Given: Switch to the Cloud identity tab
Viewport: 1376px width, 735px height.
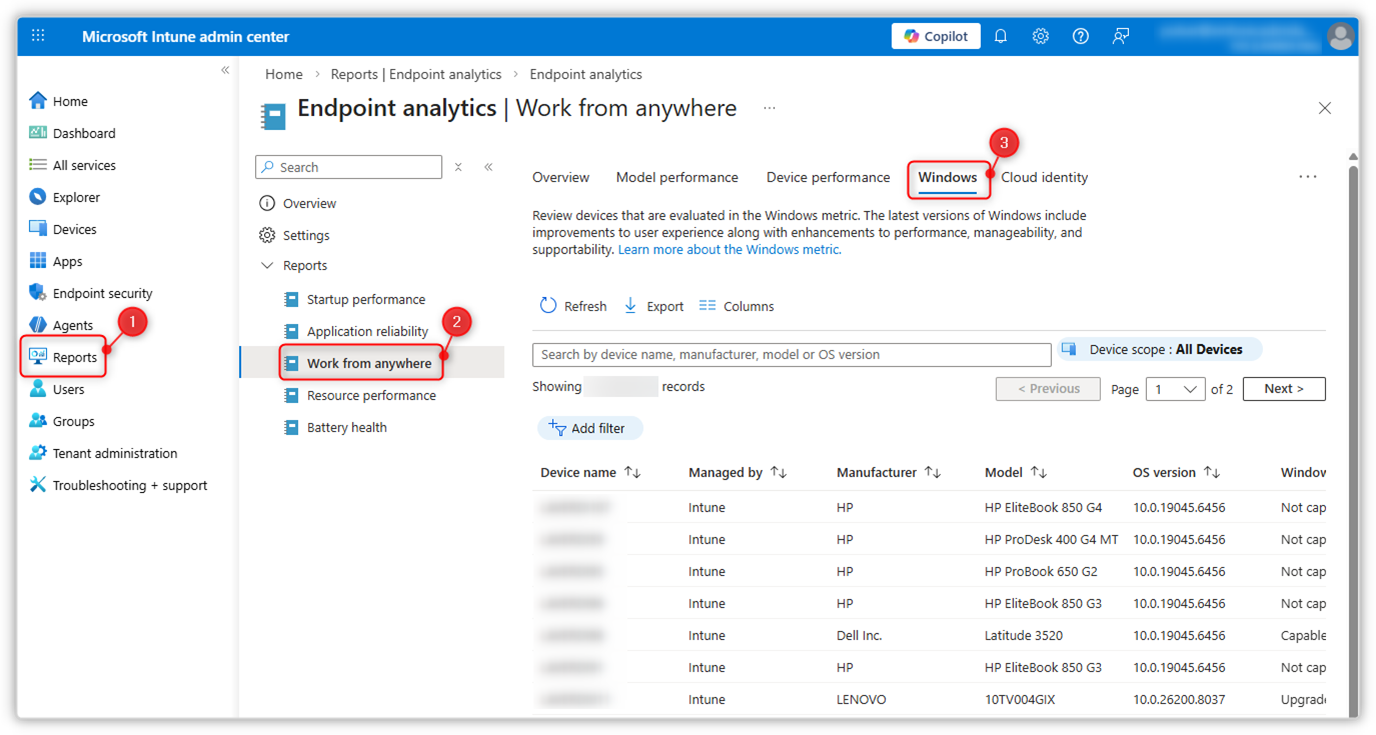Looking at the screenshot, I should [1044, 177].
